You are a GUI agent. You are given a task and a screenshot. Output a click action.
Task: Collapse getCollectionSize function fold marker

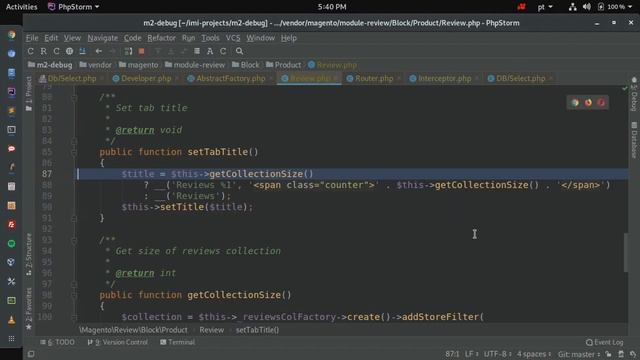[x=74, y=295]
